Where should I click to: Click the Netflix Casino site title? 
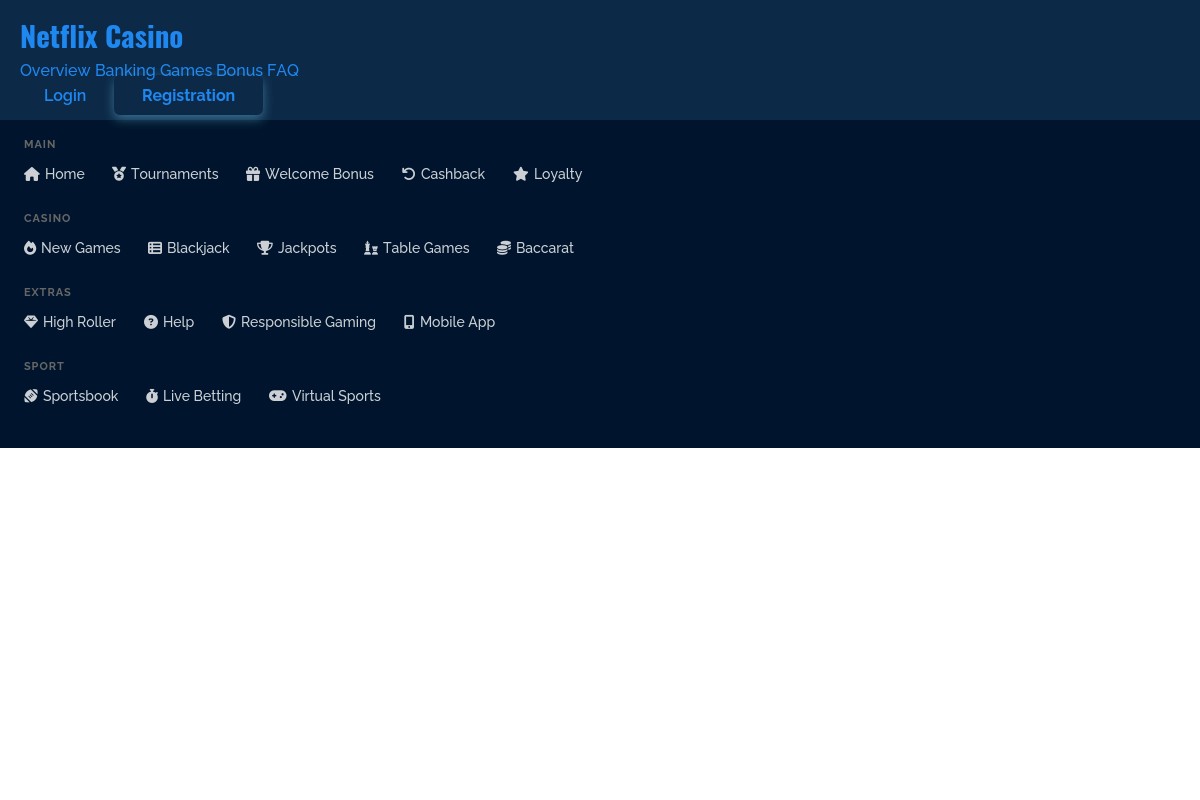102,36
